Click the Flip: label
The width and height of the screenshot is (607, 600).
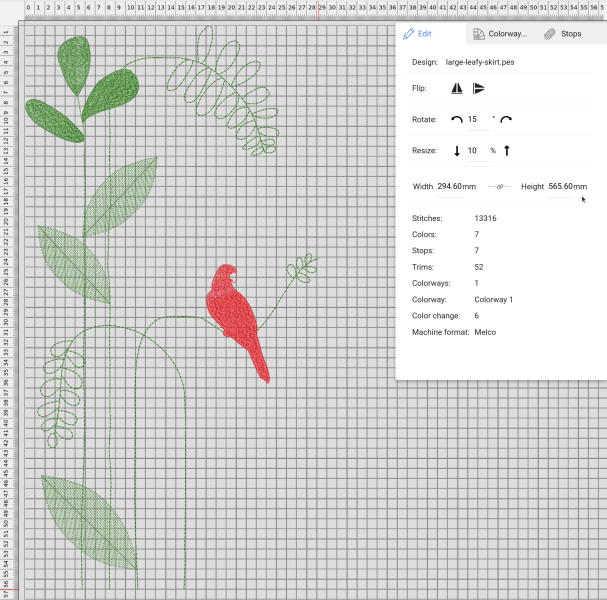click(x=419, y=88)
